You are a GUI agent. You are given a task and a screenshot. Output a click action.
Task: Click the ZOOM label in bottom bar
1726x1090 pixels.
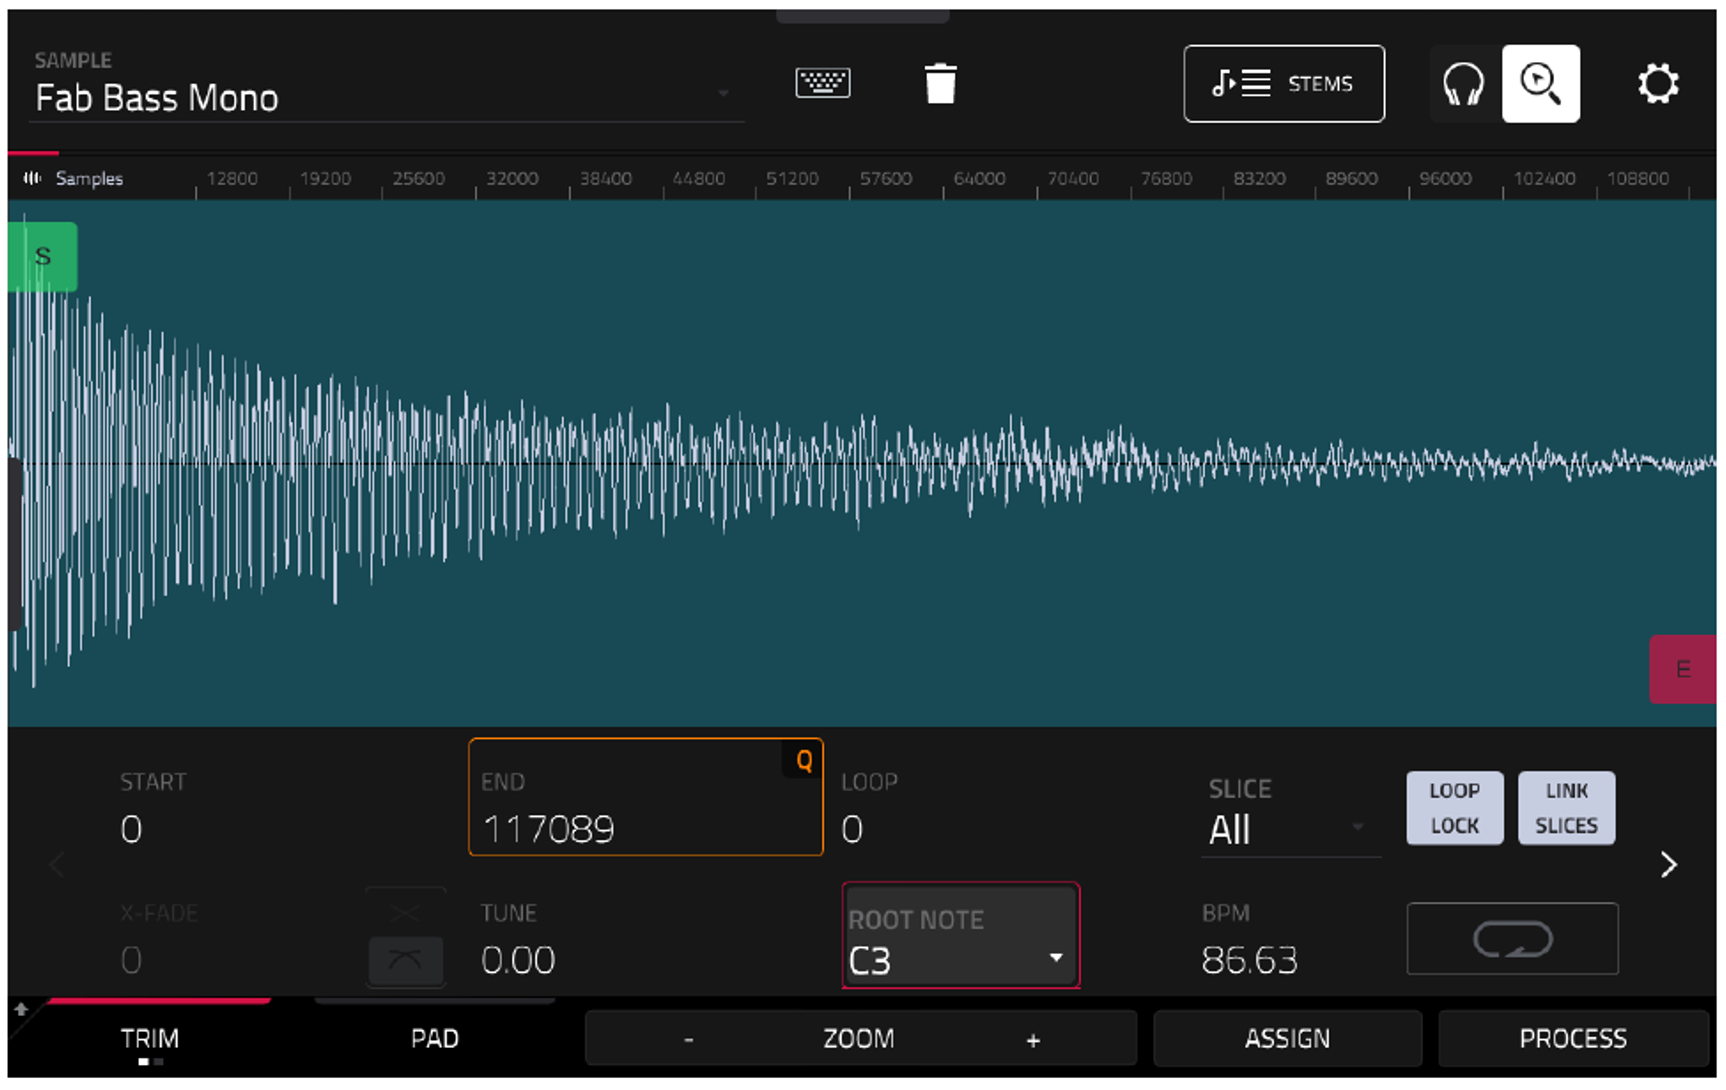(x=859, y=1039)
